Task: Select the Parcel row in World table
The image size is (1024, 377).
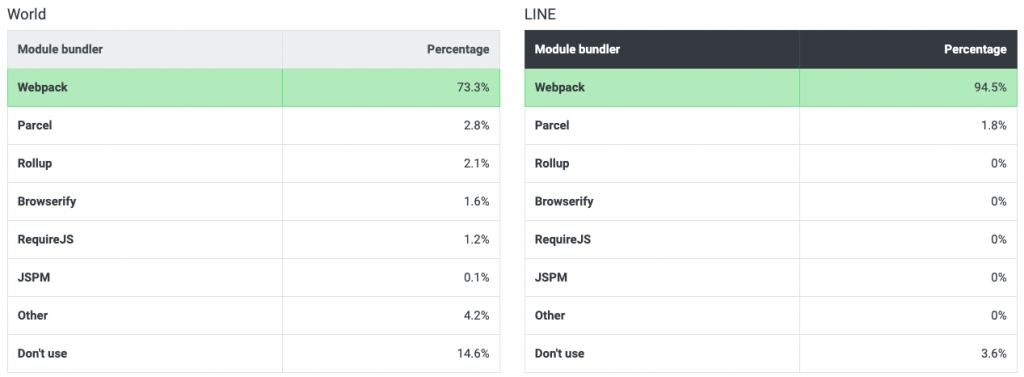Action: [253, 125]
